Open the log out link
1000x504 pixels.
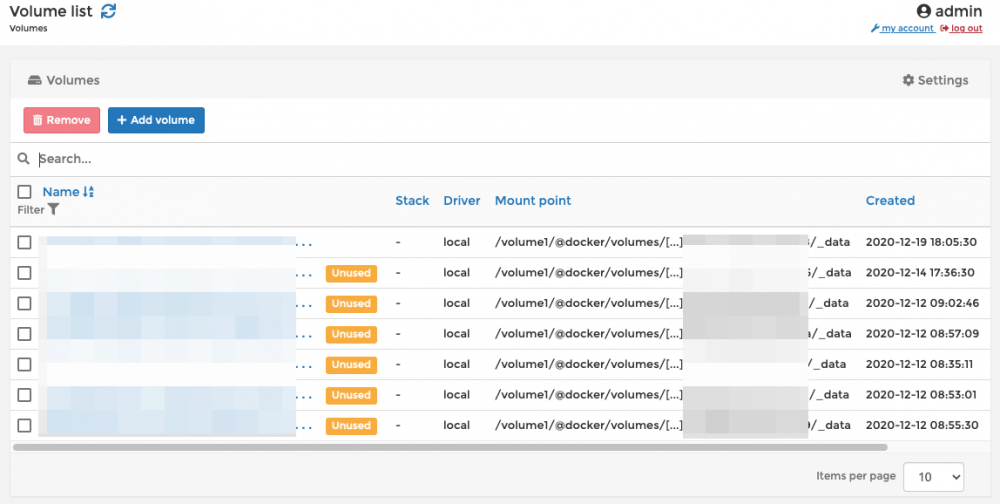(x=966, y=29)
